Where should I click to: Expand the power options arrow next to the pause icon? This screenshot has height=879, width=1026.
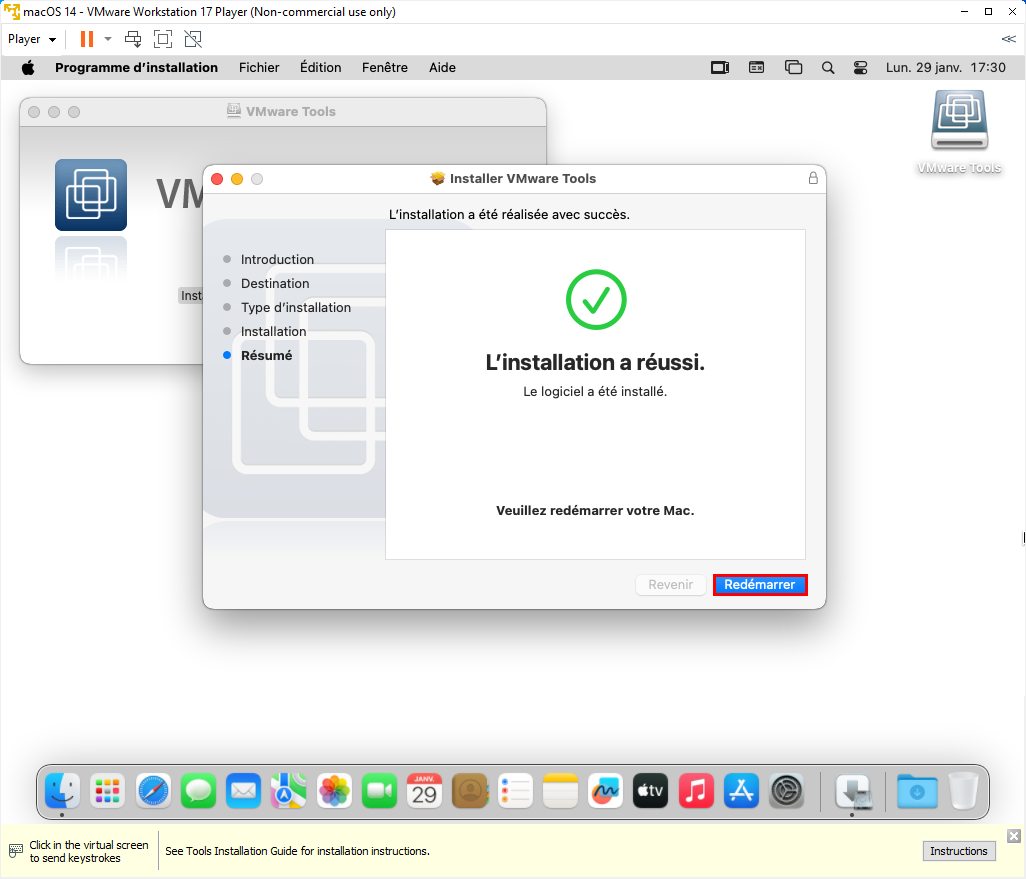[108, 39]
